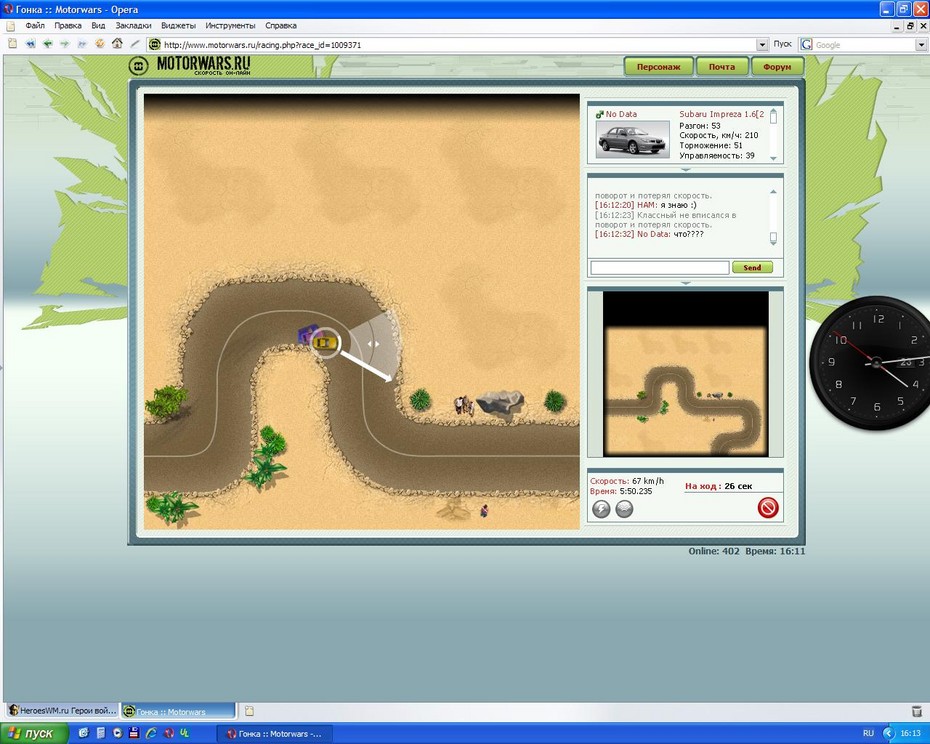Open the Google search engine dropdown
This screenshot has width=930, height=744.
pos(921,45)
